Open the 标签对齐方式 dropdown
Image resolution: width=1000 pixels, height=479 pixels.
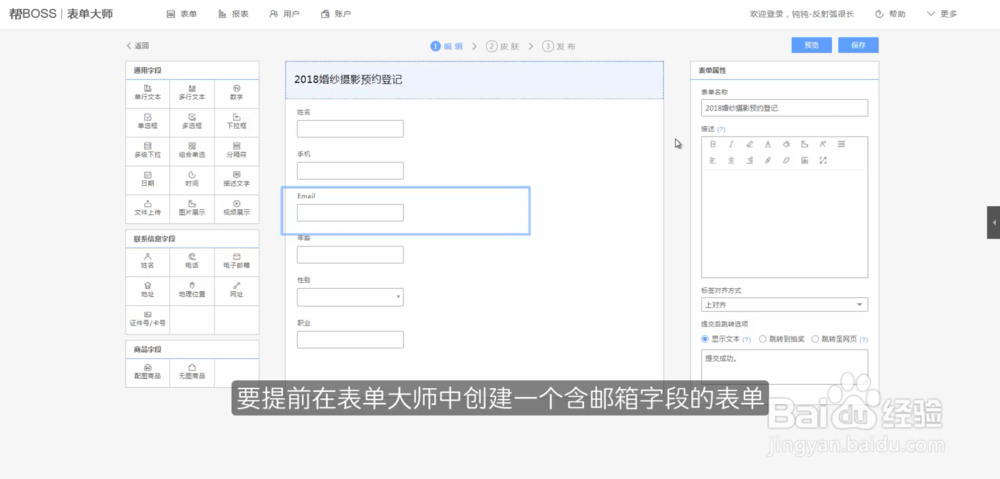click(784, 305)
